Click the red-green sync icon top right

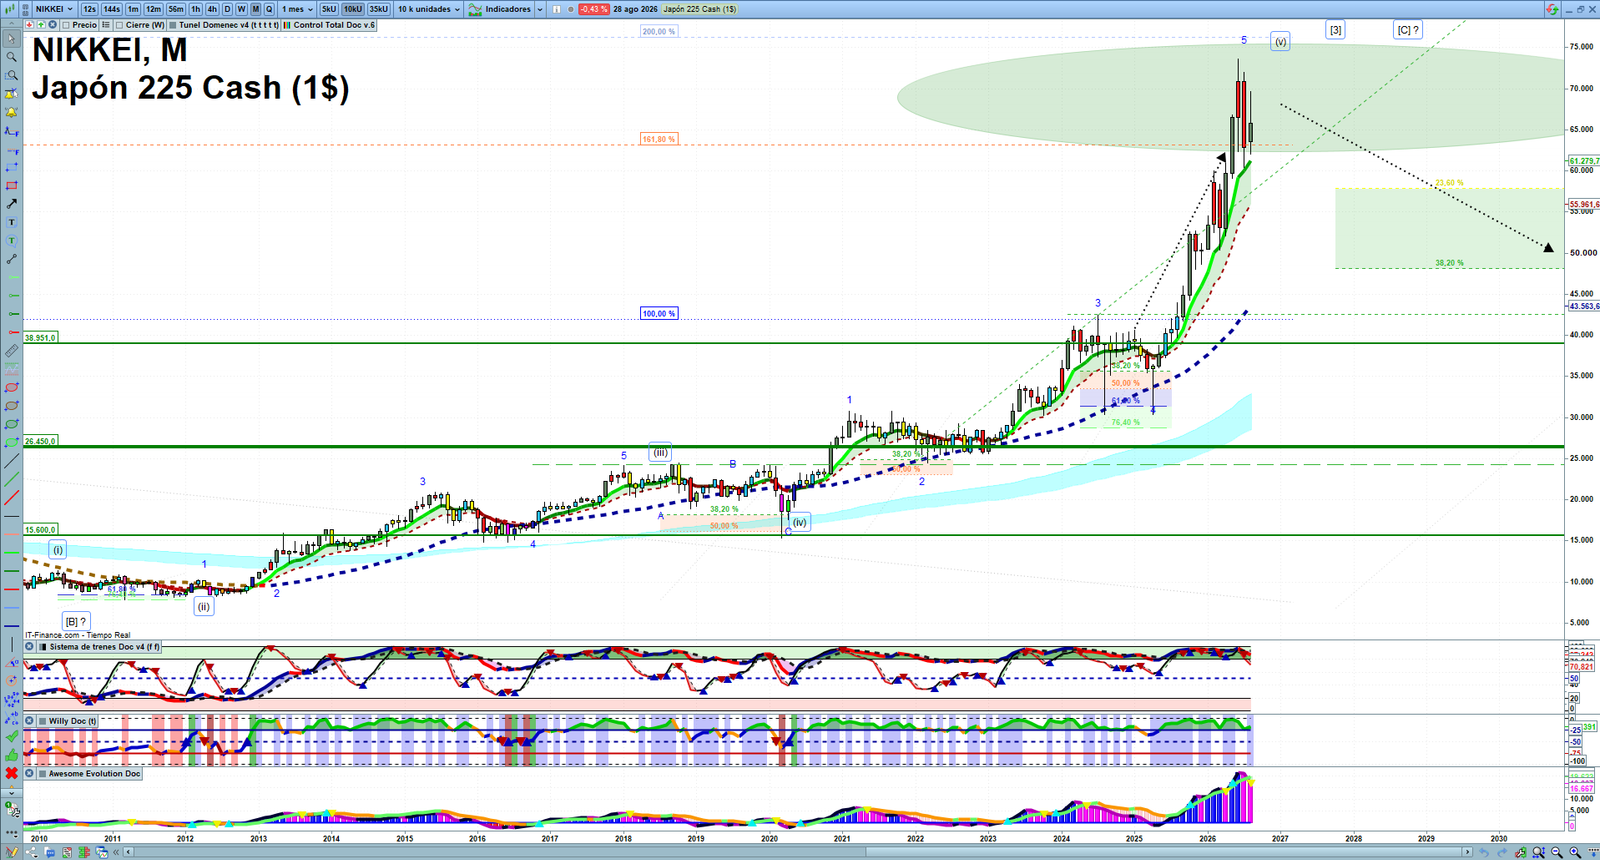(x=1552, y=9)
